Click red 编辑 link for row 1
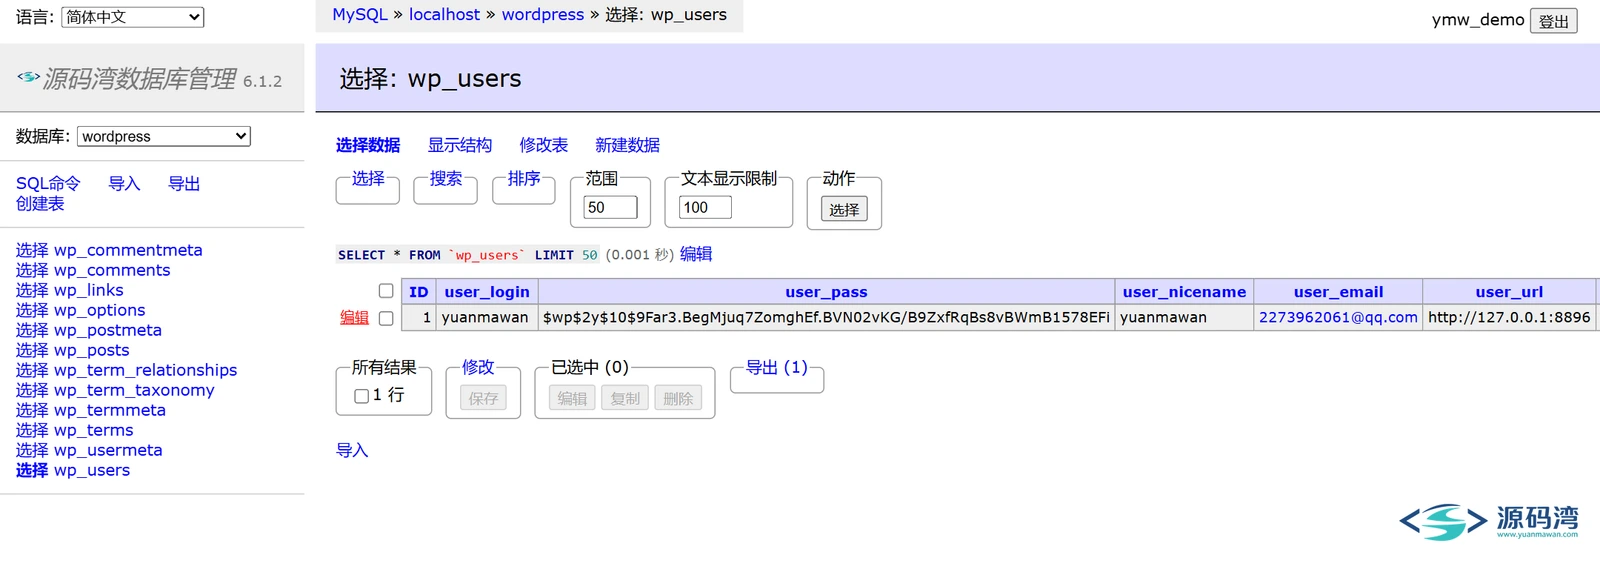 (355, 317)
